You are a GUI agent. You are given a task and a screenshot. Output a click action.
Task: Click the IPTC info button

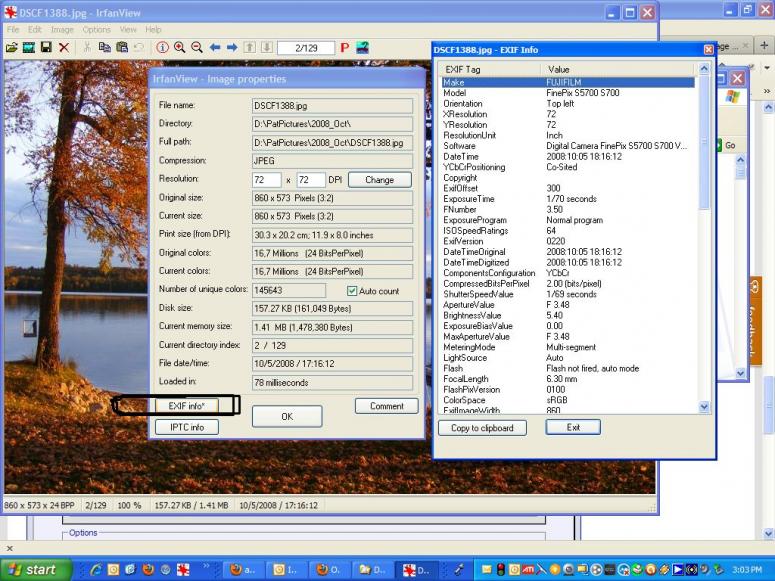point(186,427)
